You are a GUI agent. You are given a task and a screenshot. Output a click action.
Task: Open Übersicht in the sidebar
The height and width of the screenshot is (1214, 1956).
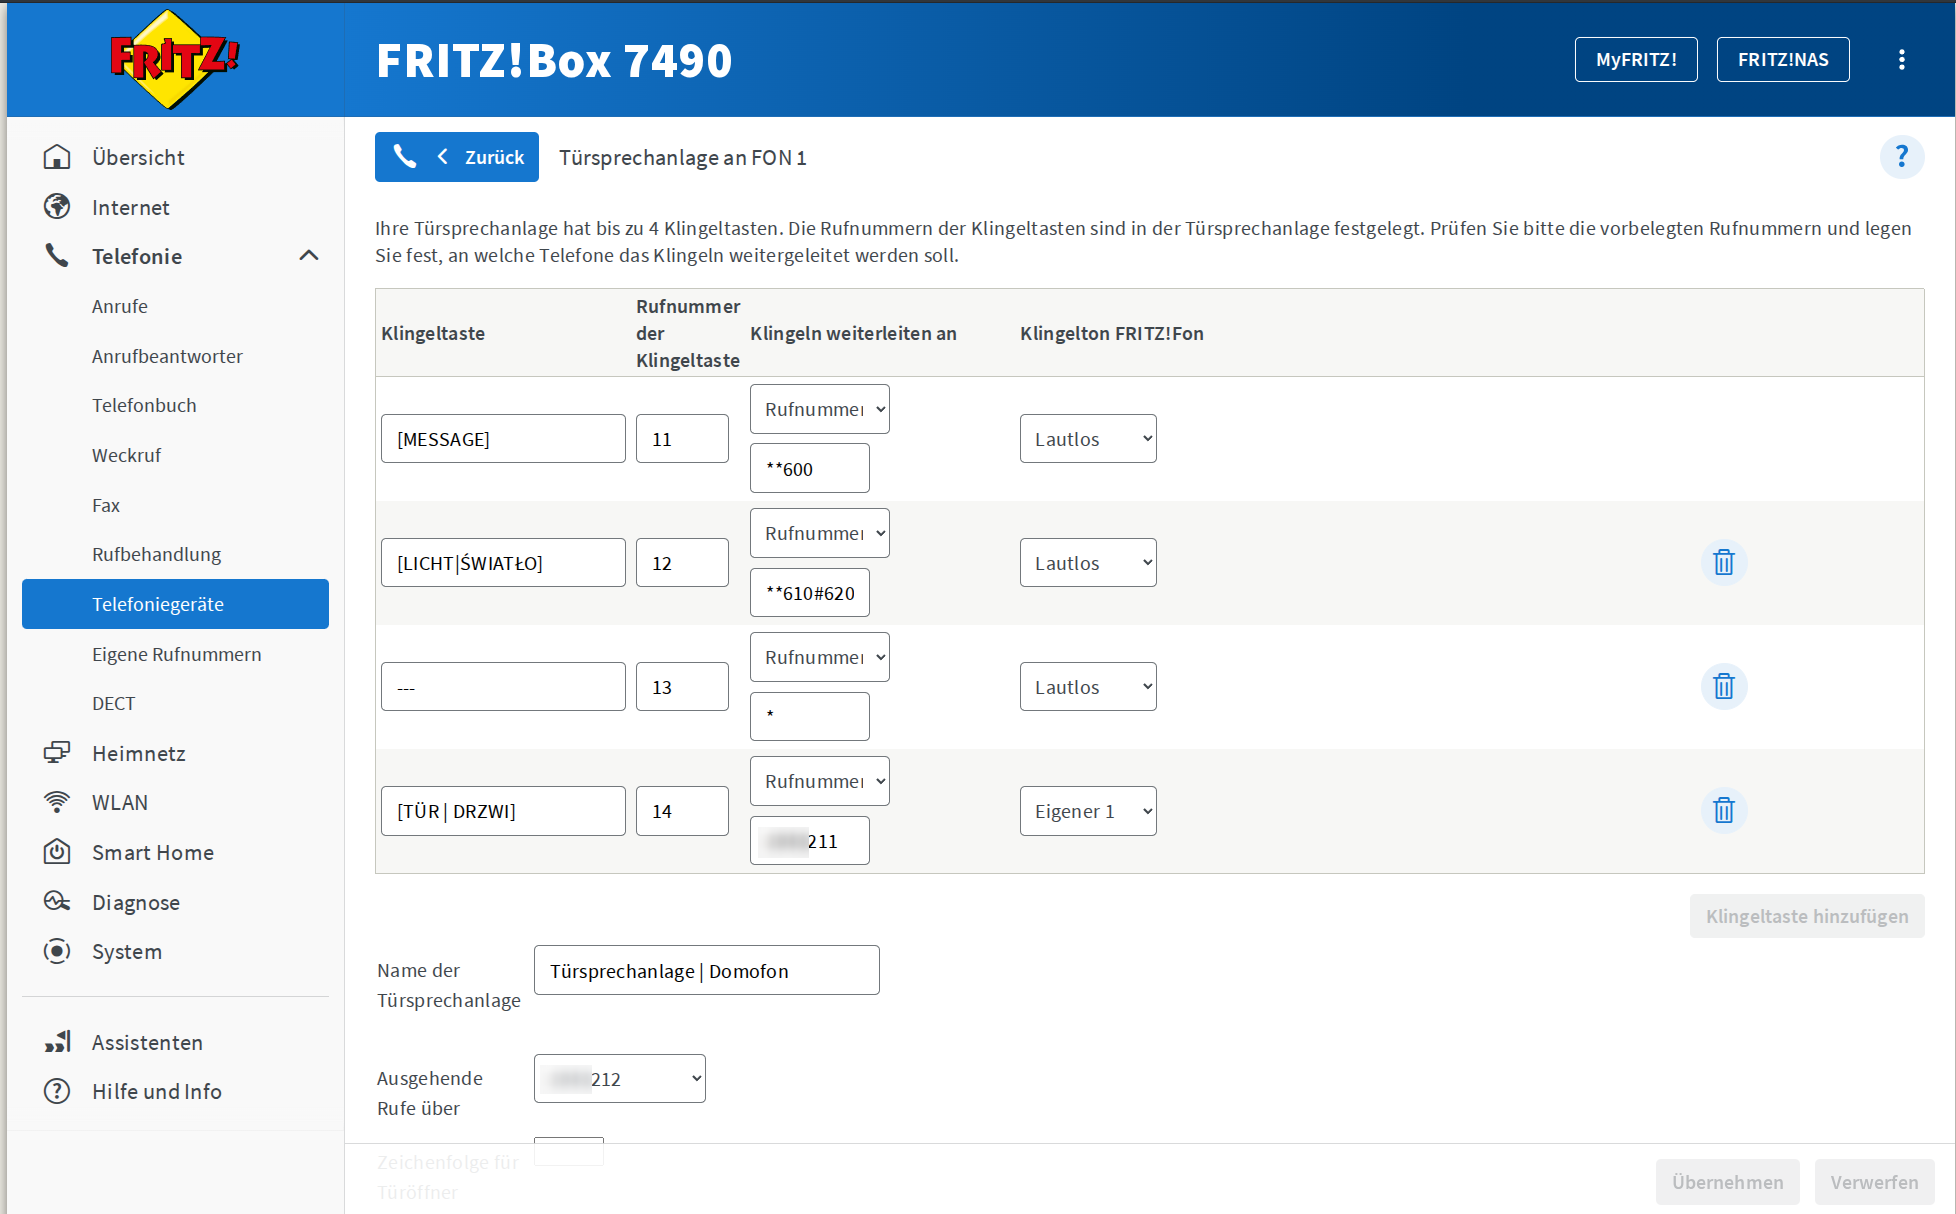[138, 157]
